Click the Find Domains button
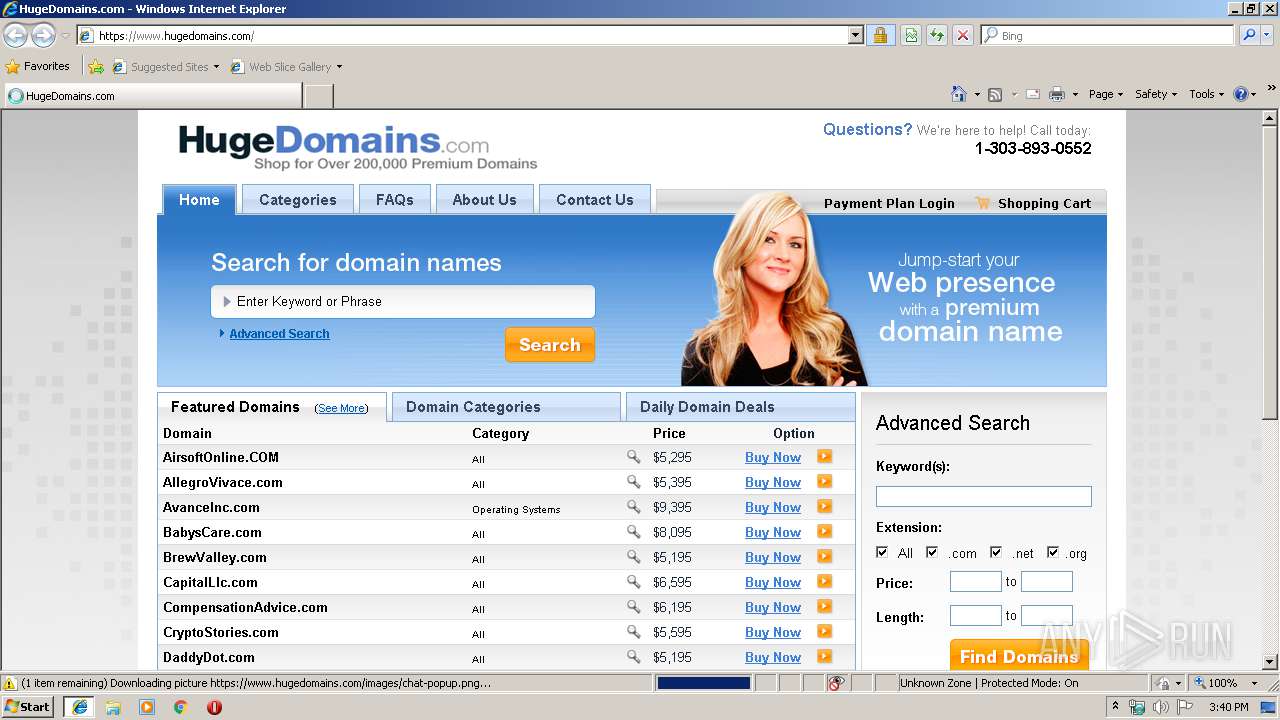The image size is (1280, 720). (1019, 655)
